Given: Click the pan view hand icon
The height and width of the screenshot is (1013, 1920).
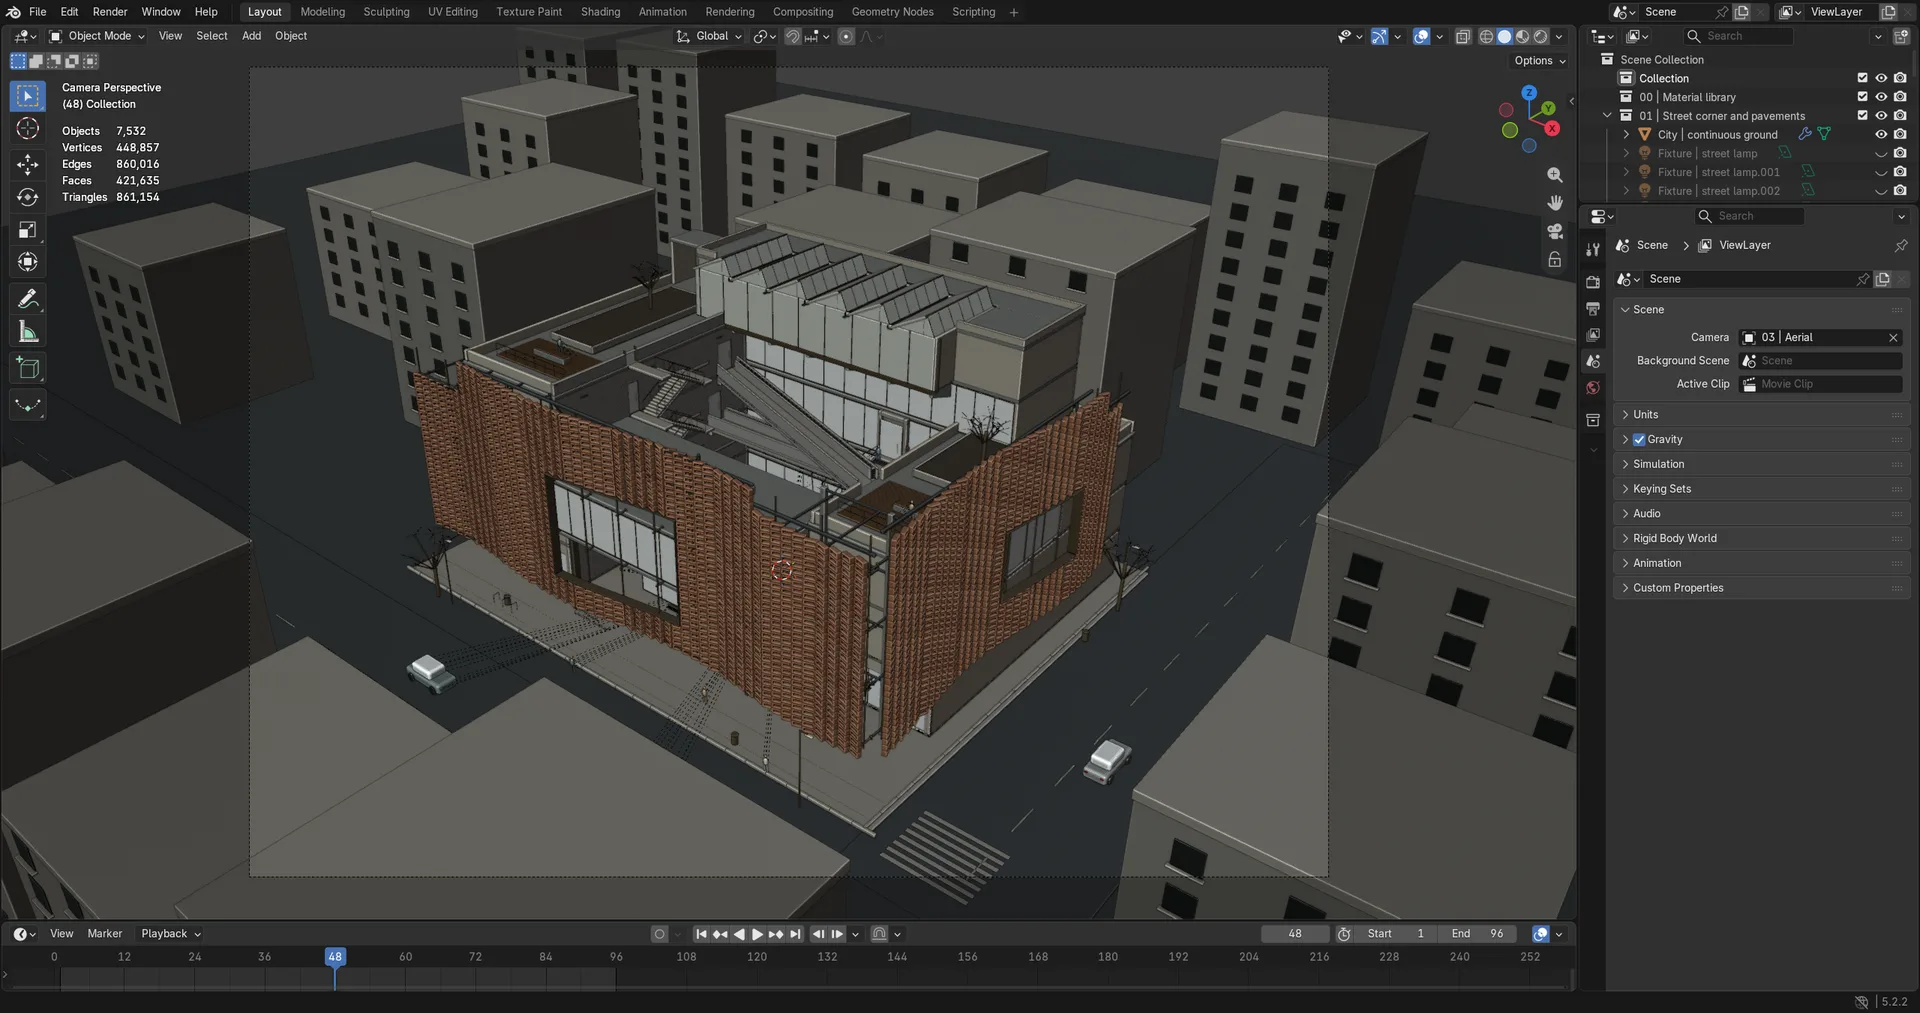Looking at the screenshot, I should click(1555, 203).
